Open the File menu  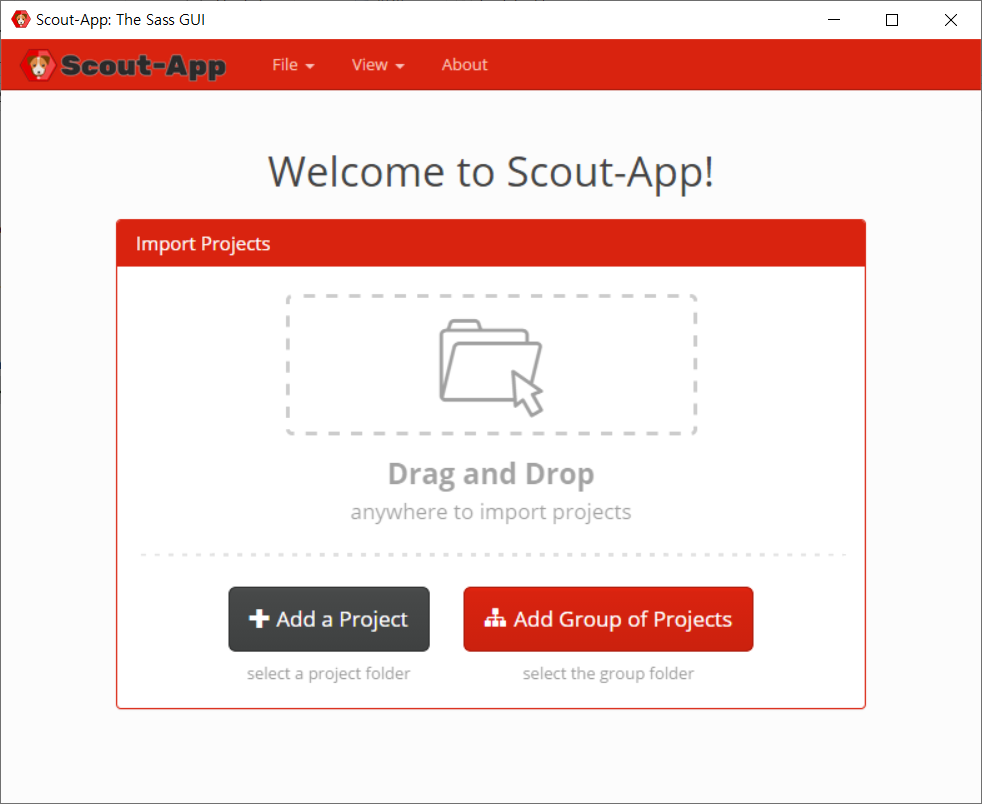[x=293, y=65]
